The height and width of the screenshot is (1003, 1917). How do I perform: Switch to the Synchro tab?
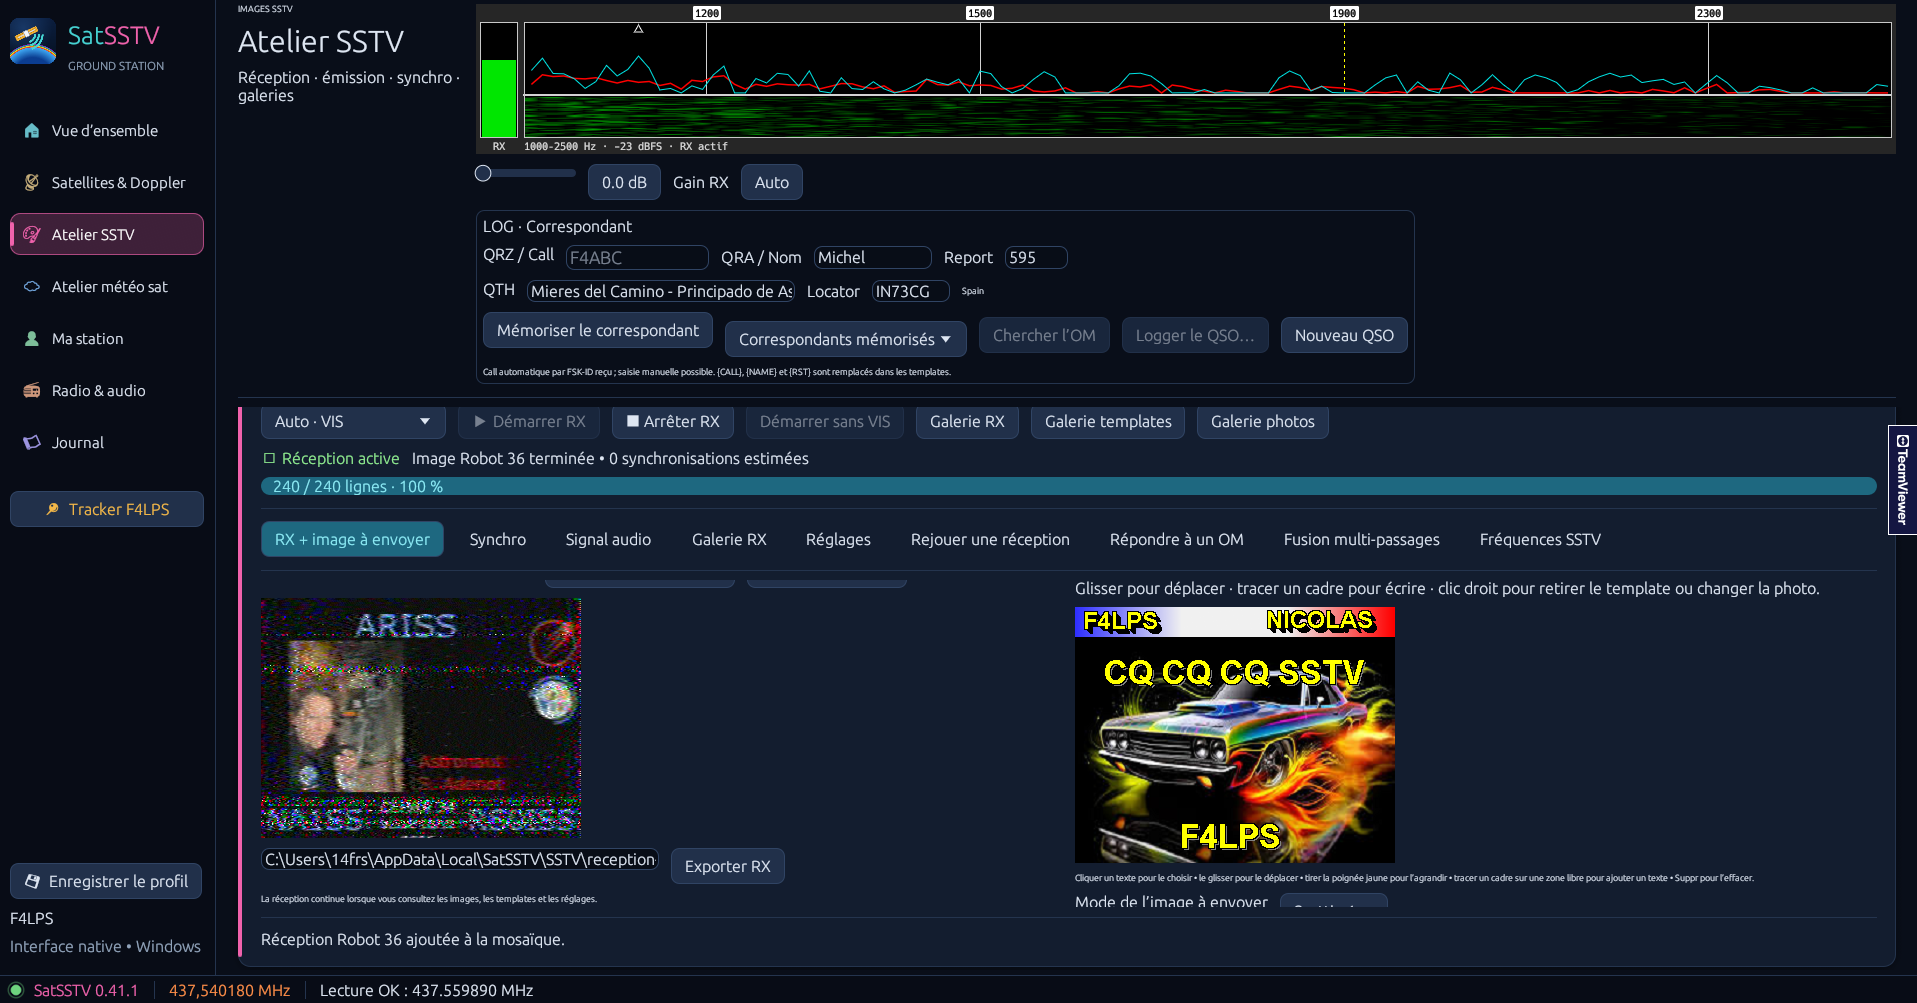(498, 539)
